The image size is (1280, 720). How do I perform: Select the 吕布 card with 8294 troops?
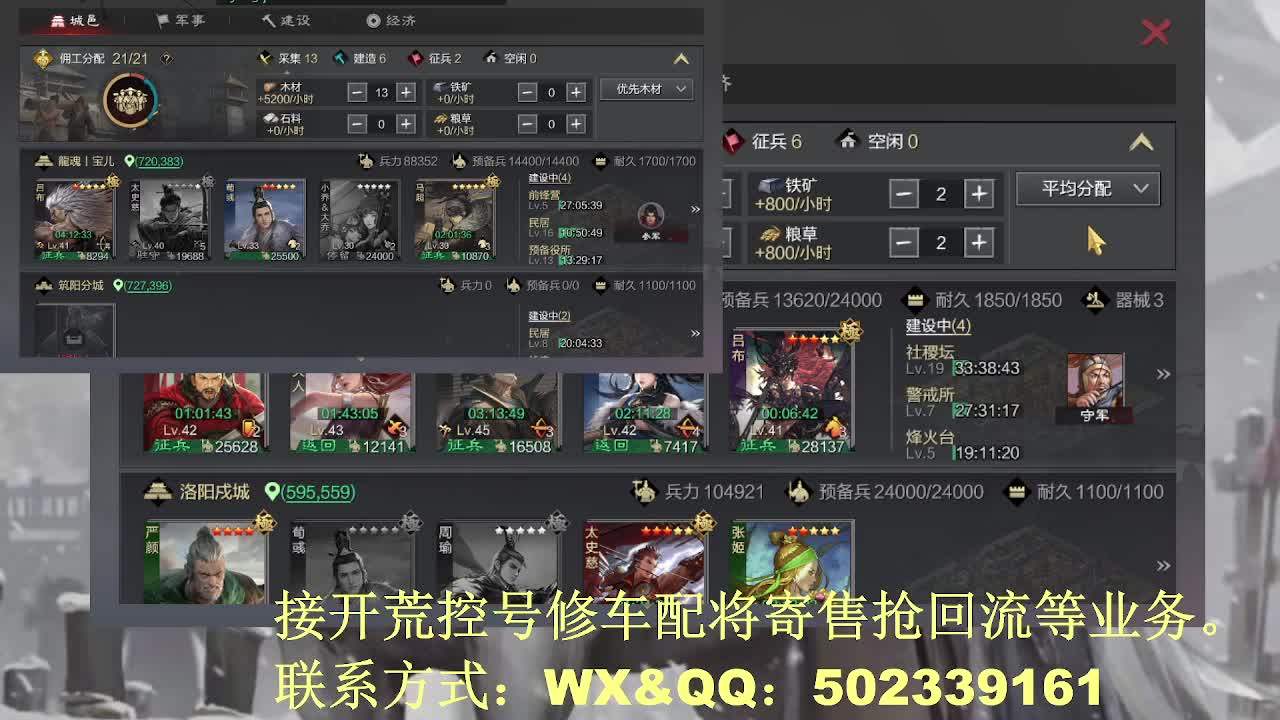point(75,220)
